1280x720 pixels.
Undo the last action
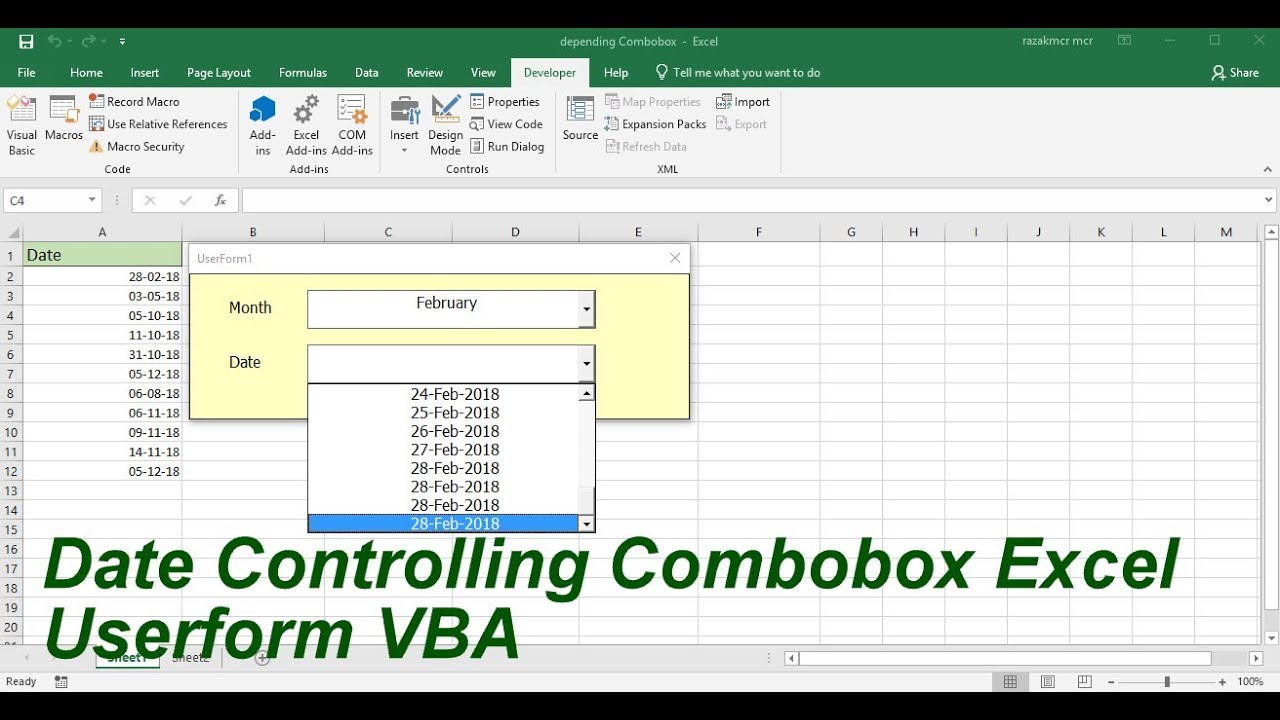coord(54,41)
